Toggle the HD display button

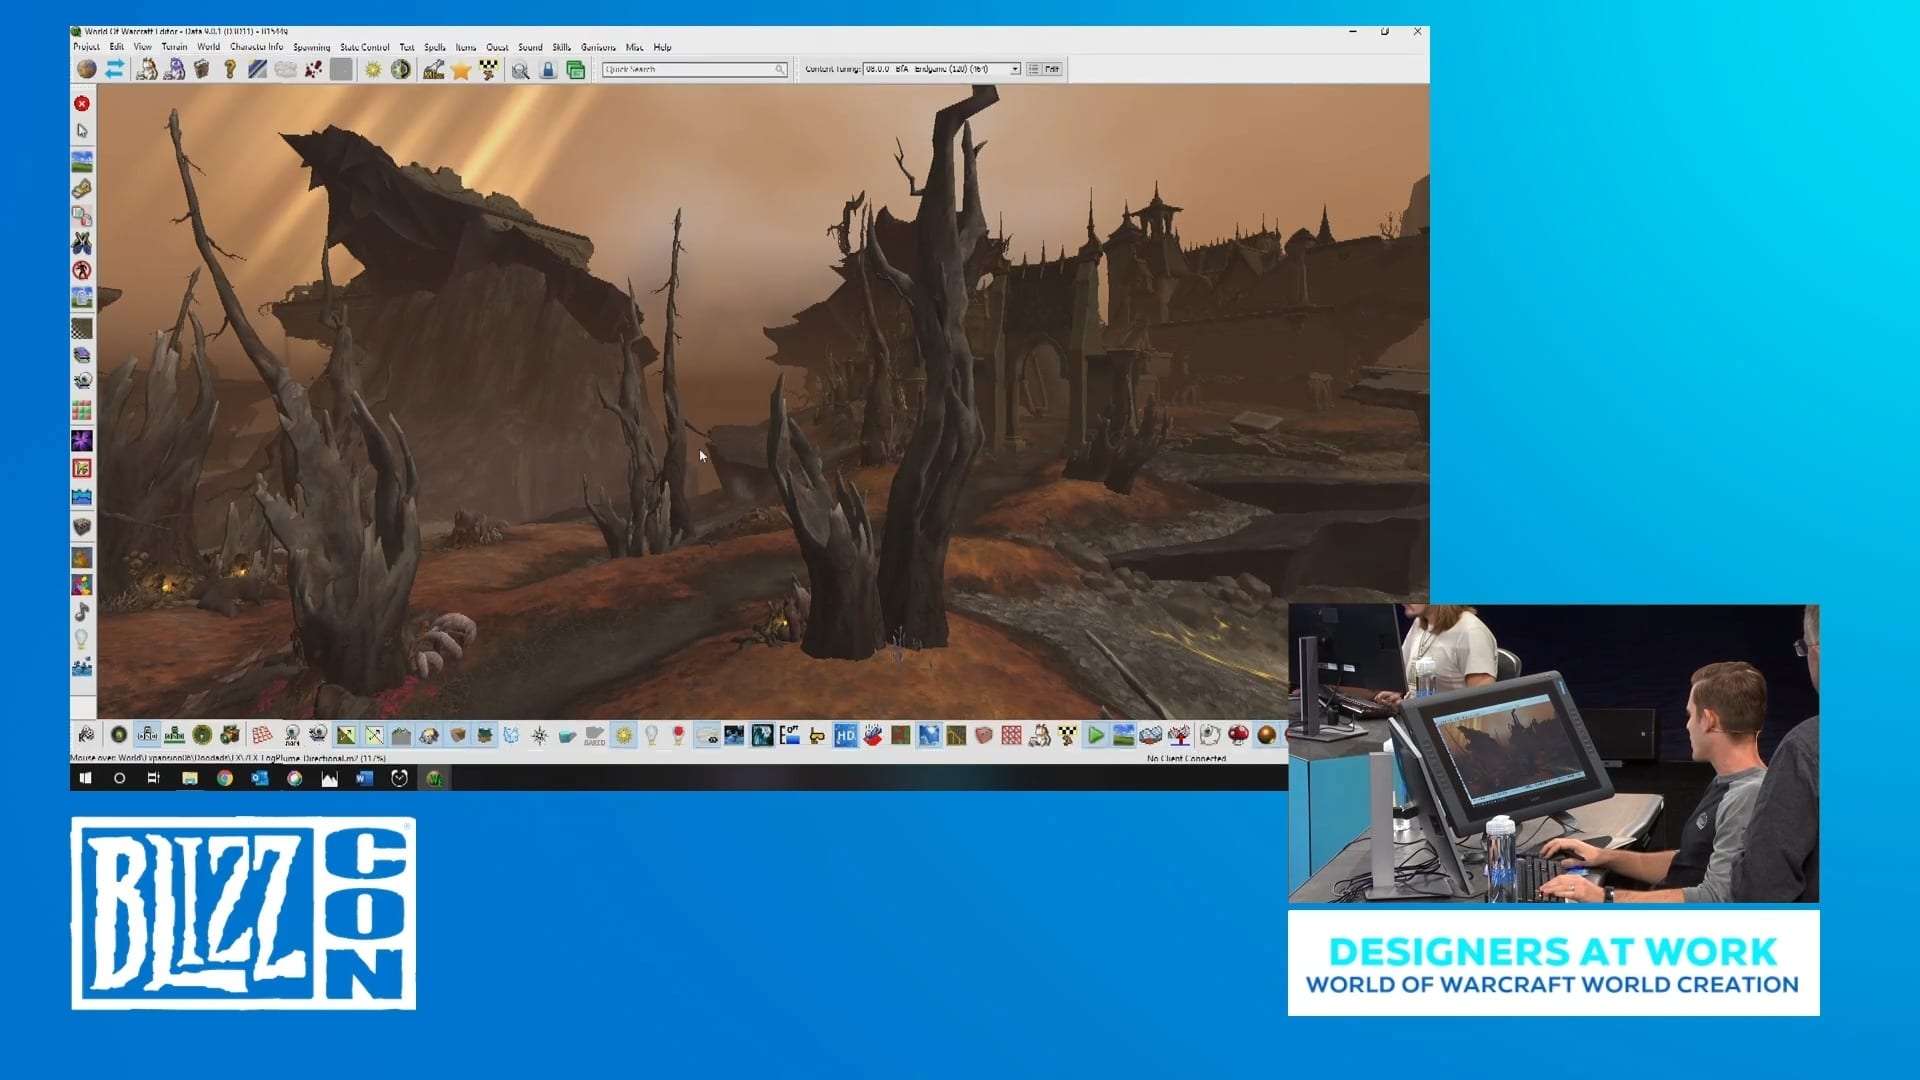[x=845, y=736]
